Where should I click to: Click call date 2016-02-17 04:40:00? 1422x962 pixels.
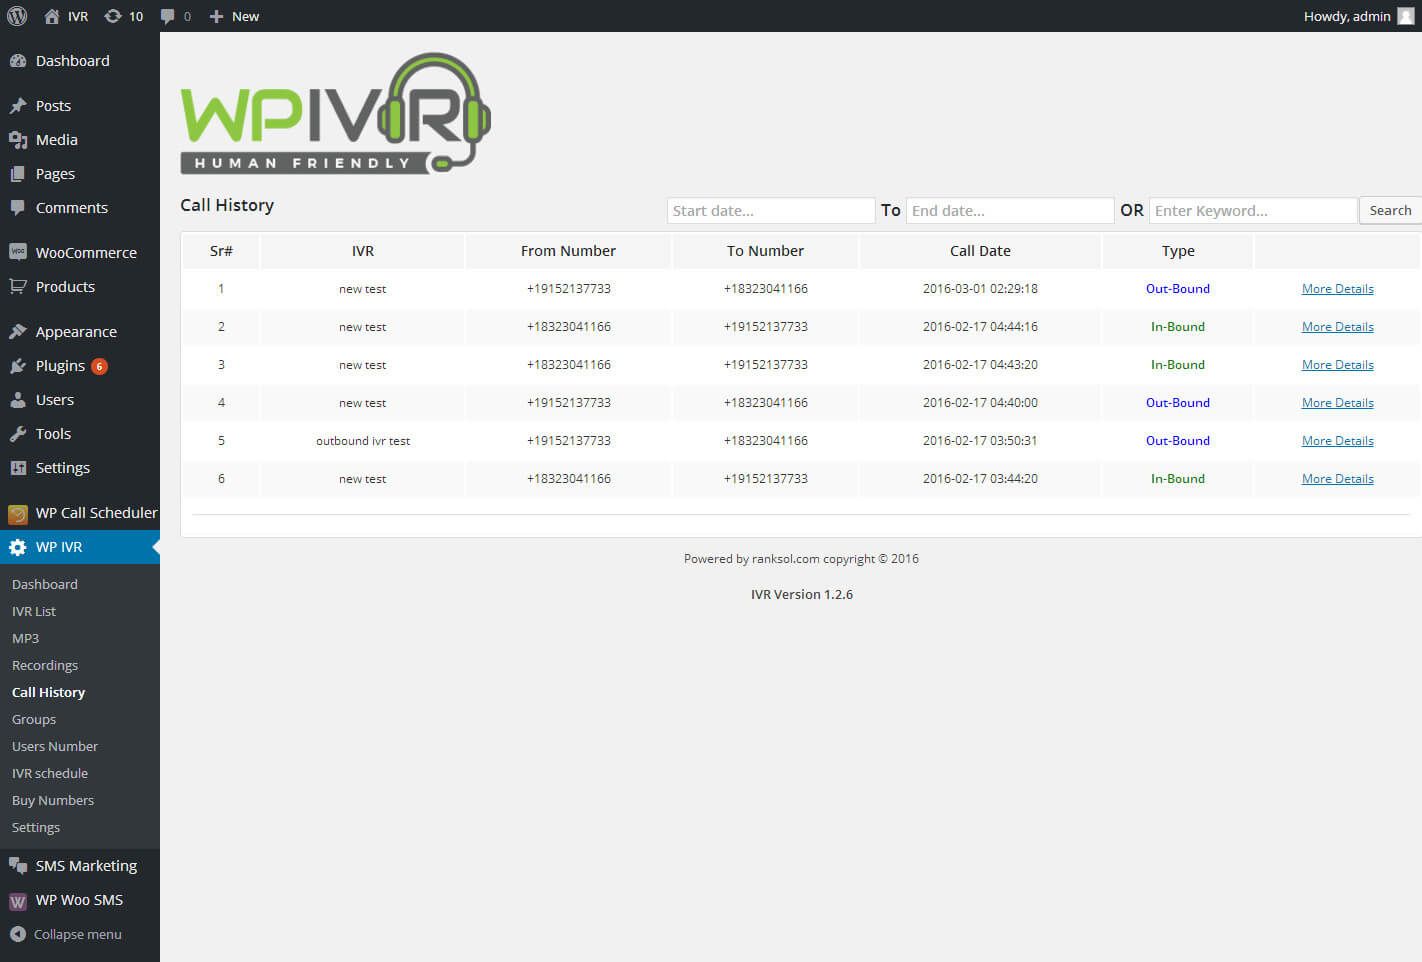tap(980, 403)
